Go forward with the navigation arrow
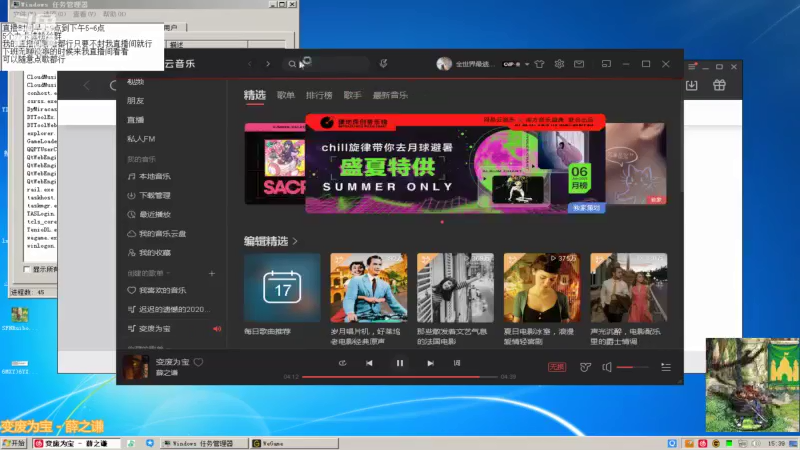This screenshot has height=450, width=800. coord(268,64)
